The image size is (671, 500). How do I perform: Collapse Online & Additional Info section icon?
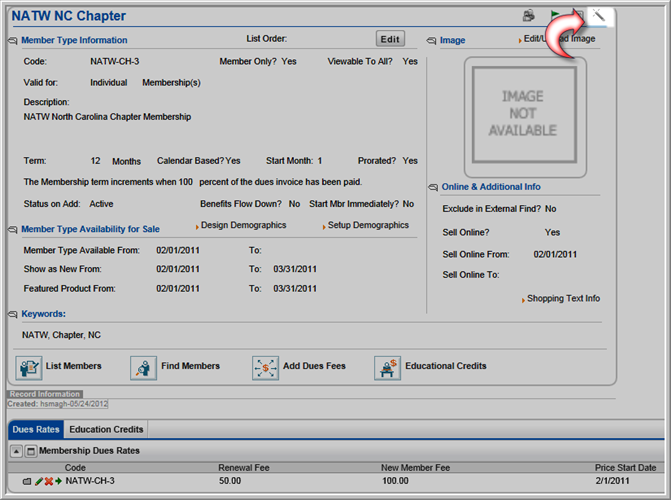[433, 187]
